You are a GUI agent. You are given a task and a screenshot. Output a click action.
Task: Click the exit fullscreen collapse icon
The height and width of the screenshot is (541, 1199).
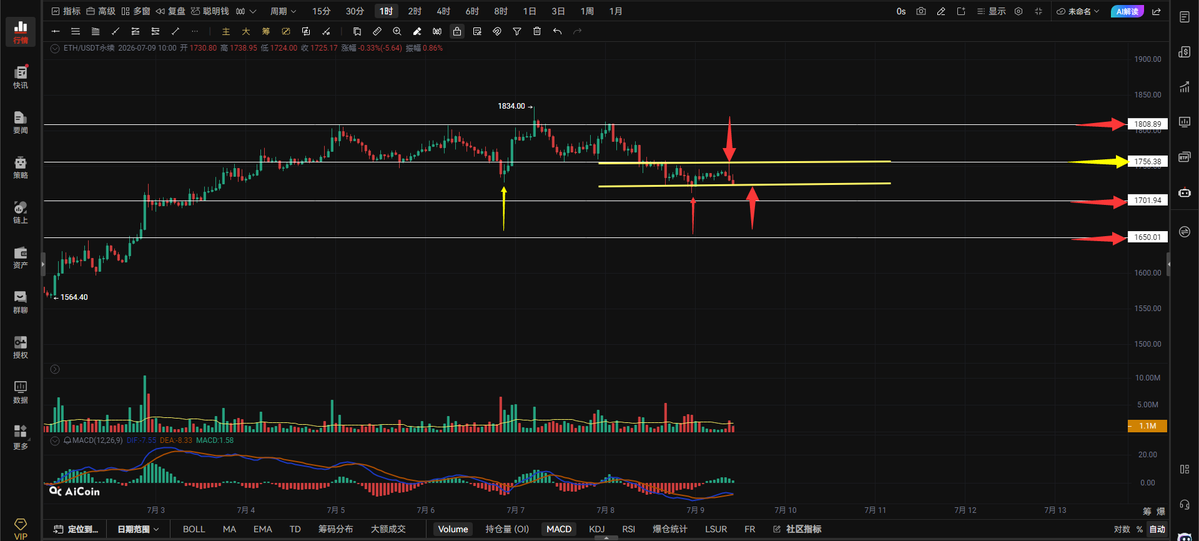tap(1038, 11)
